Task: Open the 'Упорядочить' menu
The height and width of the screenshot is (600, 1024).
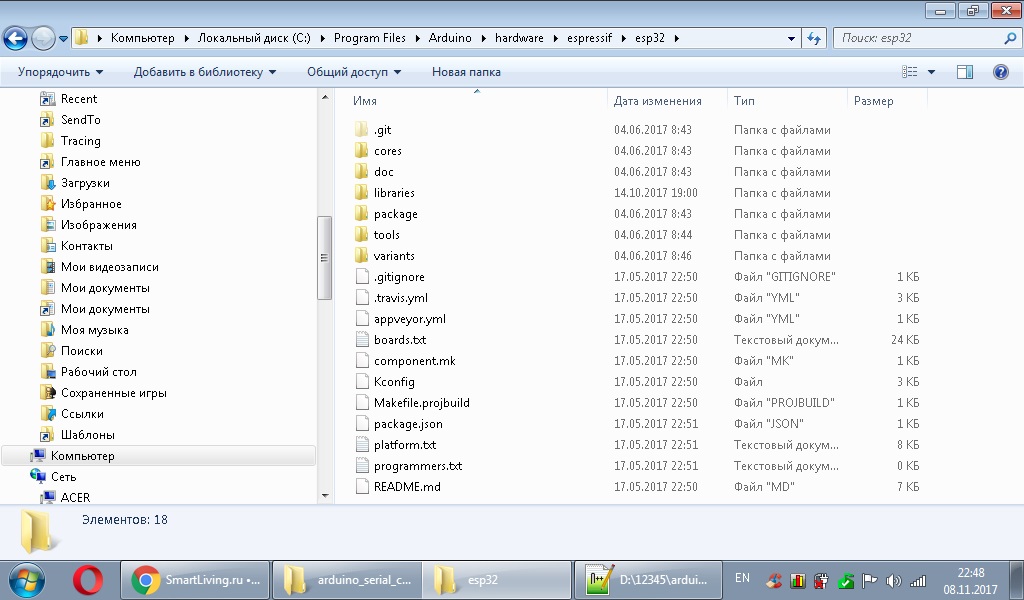Action: 60,72
